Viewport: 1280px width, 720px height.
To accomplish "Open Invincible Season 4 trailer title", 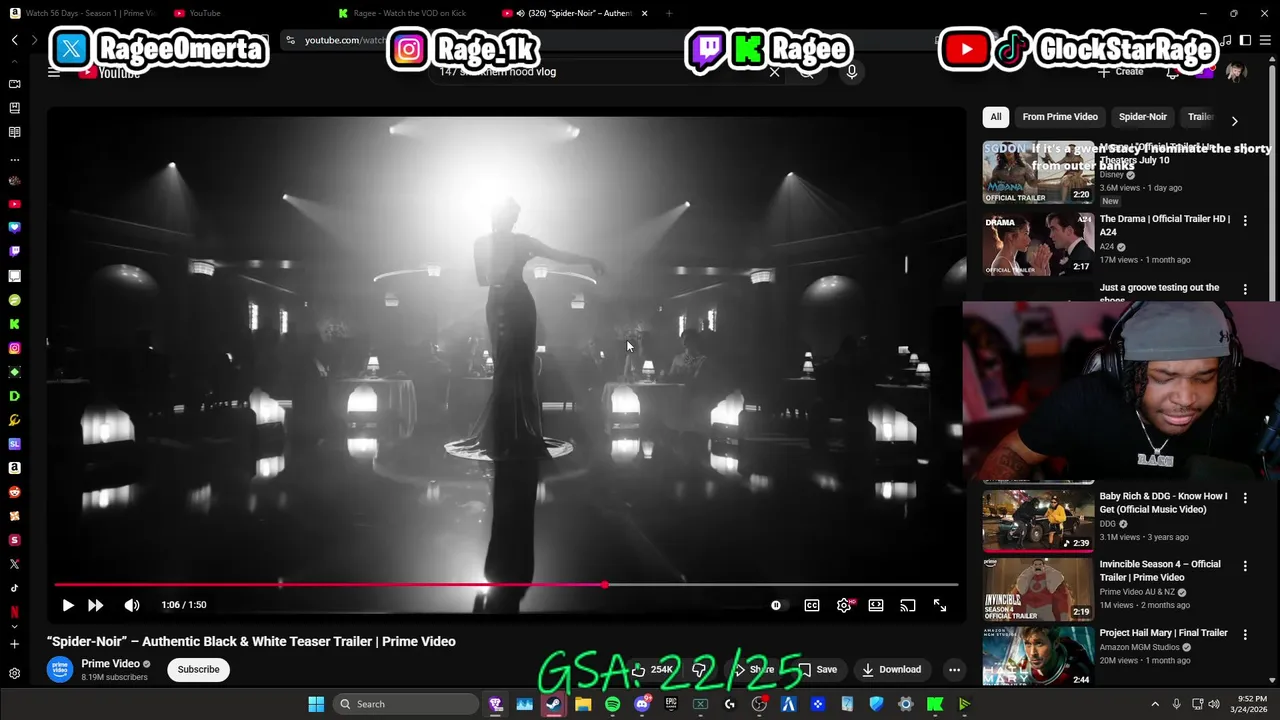I will [x=1160, y=570].
